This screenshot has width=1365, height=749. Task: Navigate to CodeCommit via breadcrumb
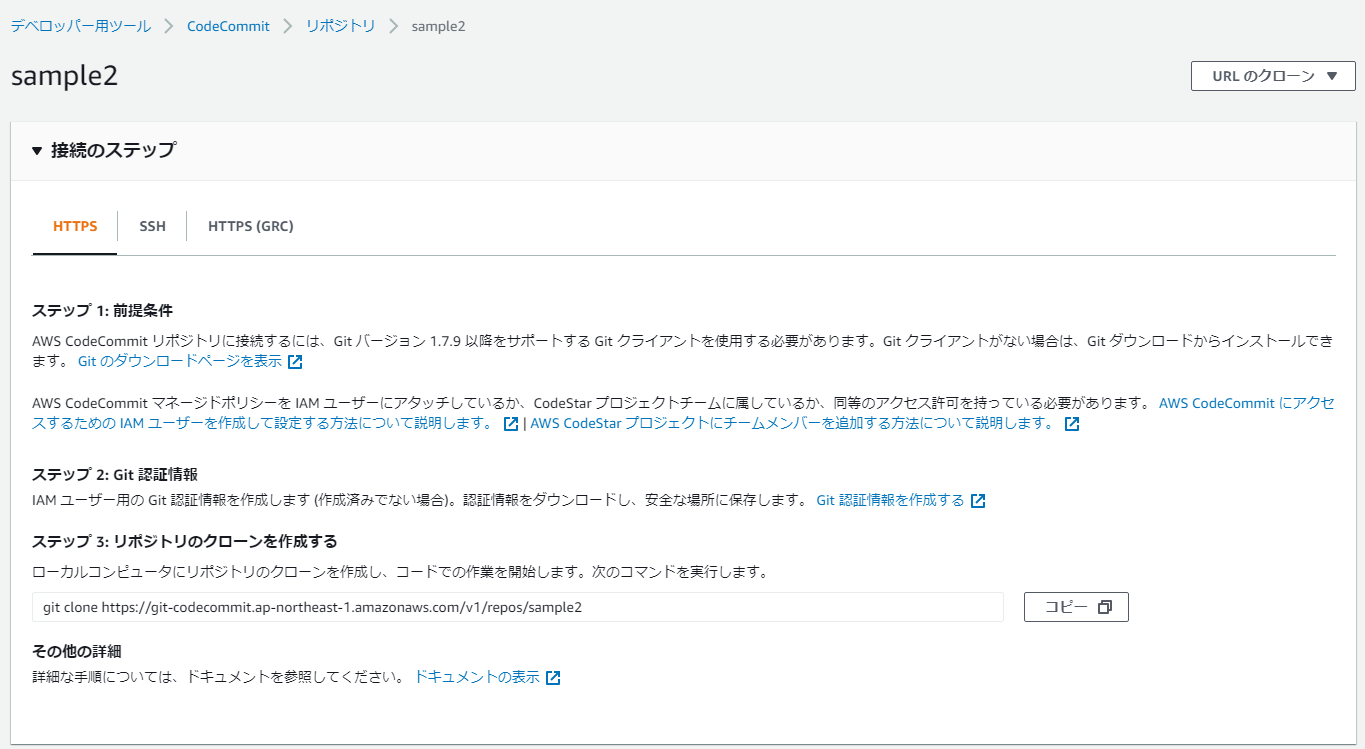(x=228, y=27)
